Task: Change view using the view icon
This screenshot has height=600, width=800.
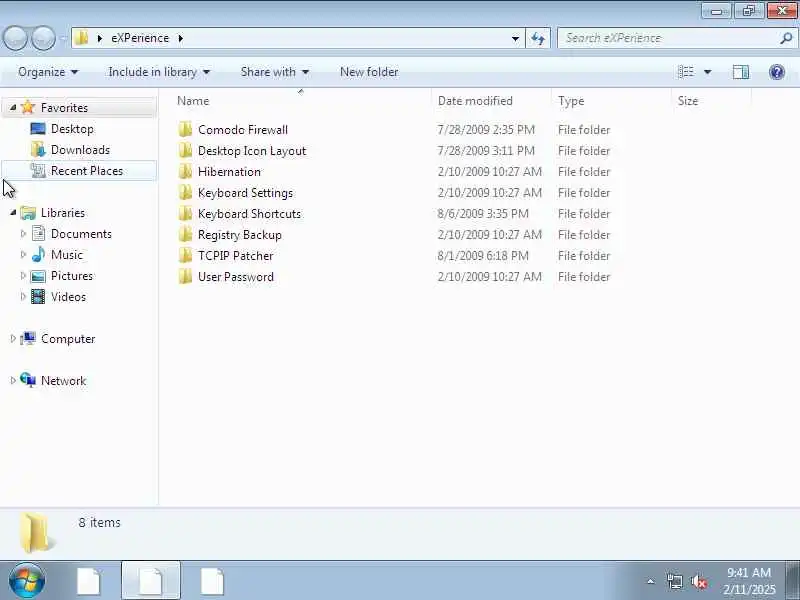Action: coord(686,72)
